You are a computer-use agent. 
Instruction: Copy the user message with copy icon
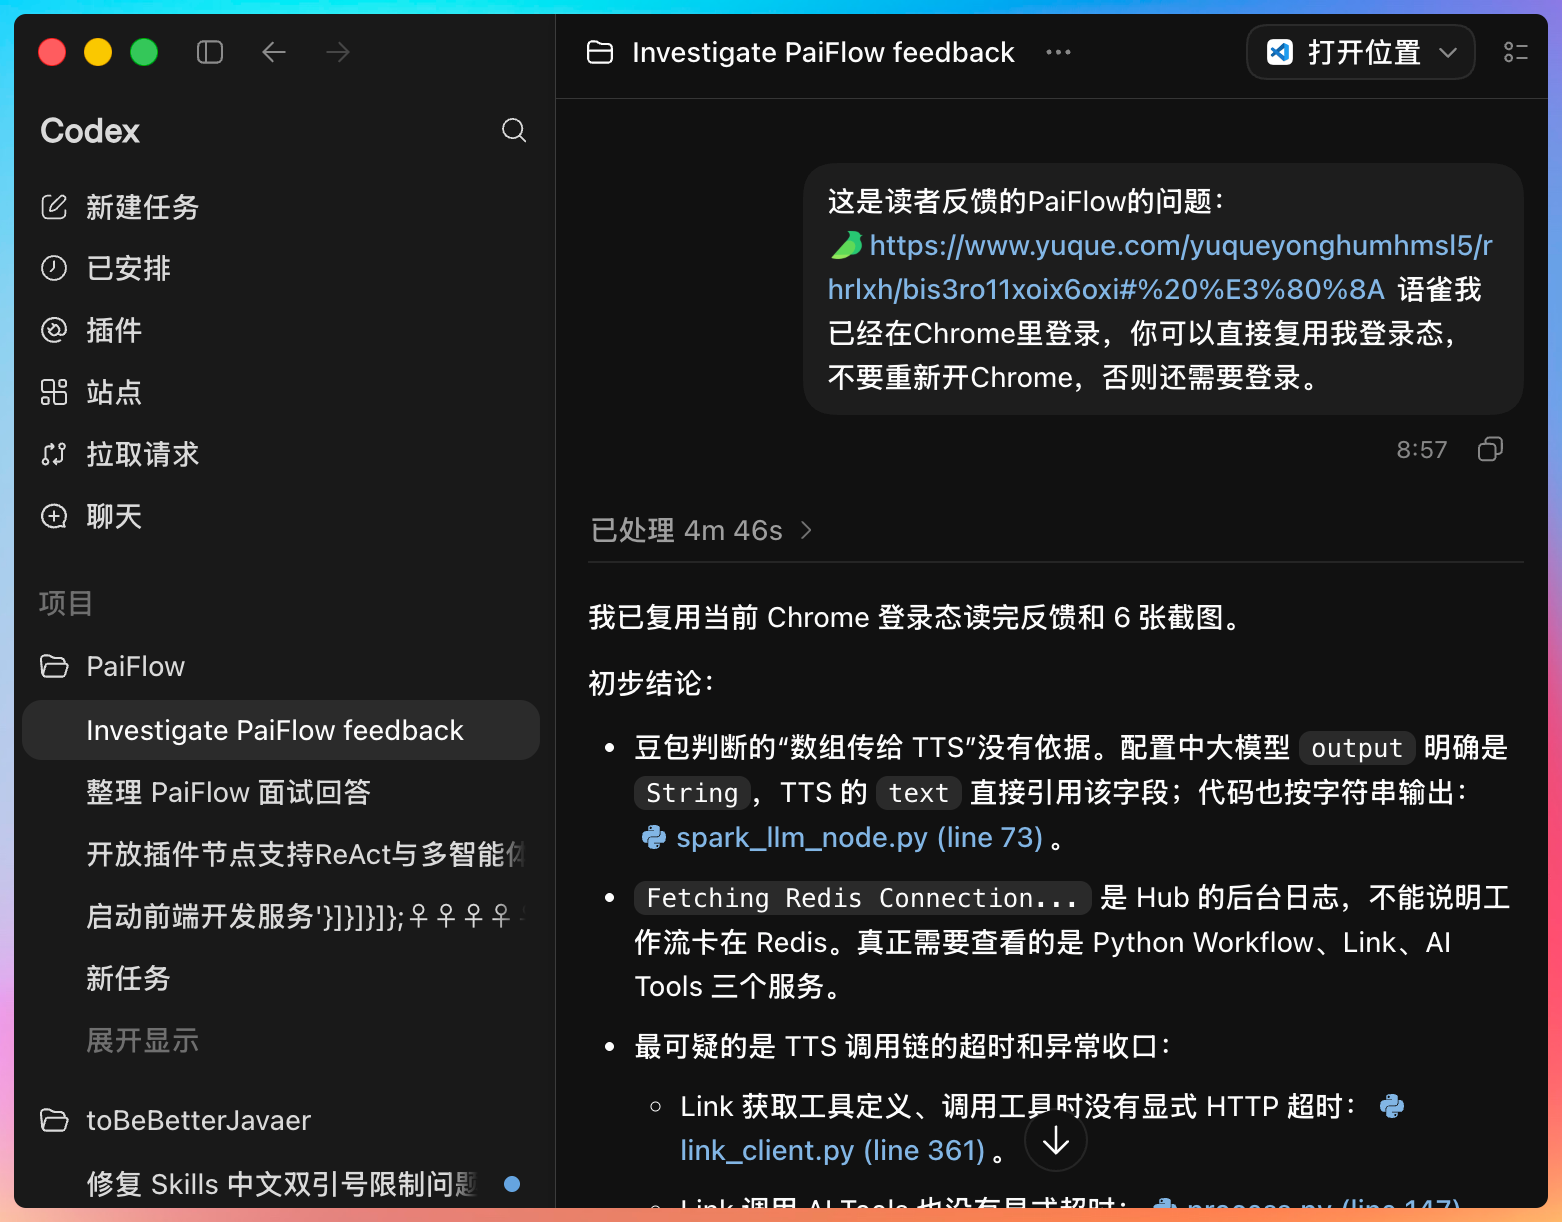point(1490,449)
